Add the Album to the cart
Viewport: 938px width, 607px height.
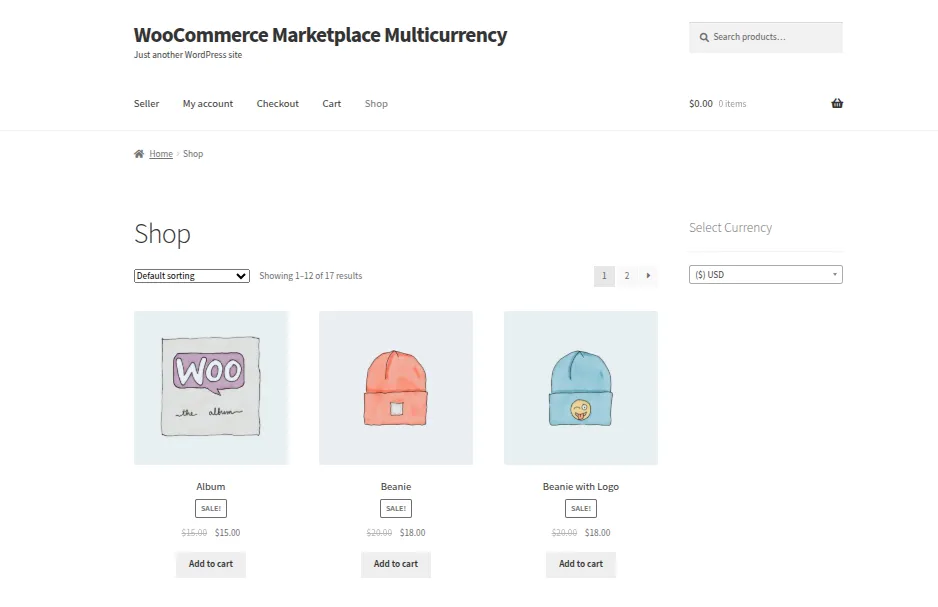click(210, 564)
